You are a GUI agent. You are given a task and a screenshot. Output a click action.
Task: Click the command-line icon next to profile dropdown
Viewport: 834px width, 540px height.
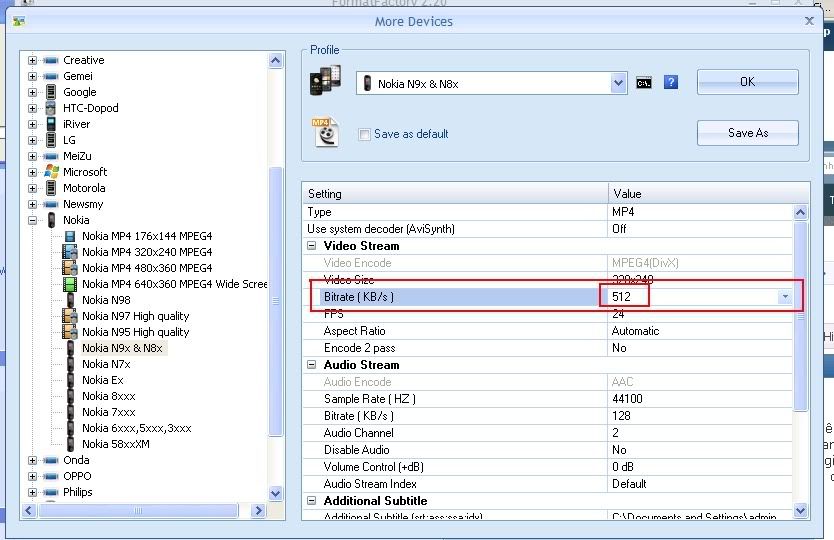click(x=644, y=83)
